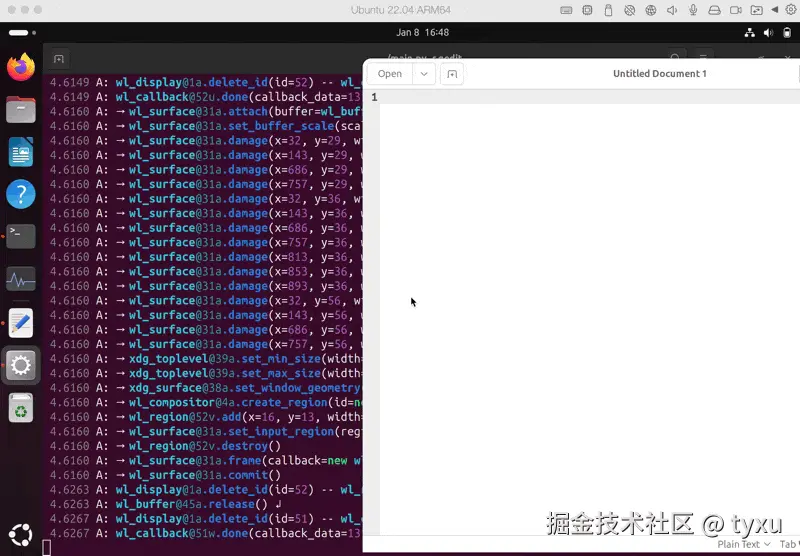Click the wl_callback@51w.done terminal line
Screen dimensions: 800x556
[205, 533]
